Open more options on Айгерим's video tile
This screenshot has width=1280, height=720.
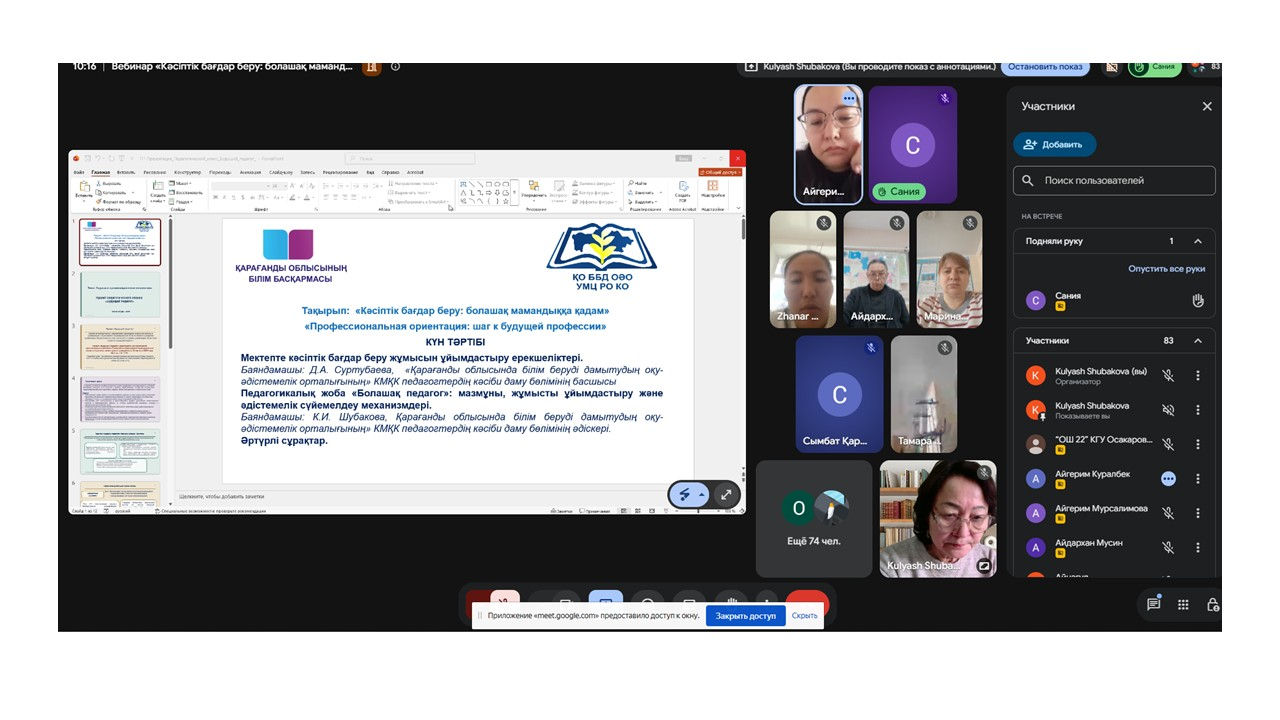849,99
